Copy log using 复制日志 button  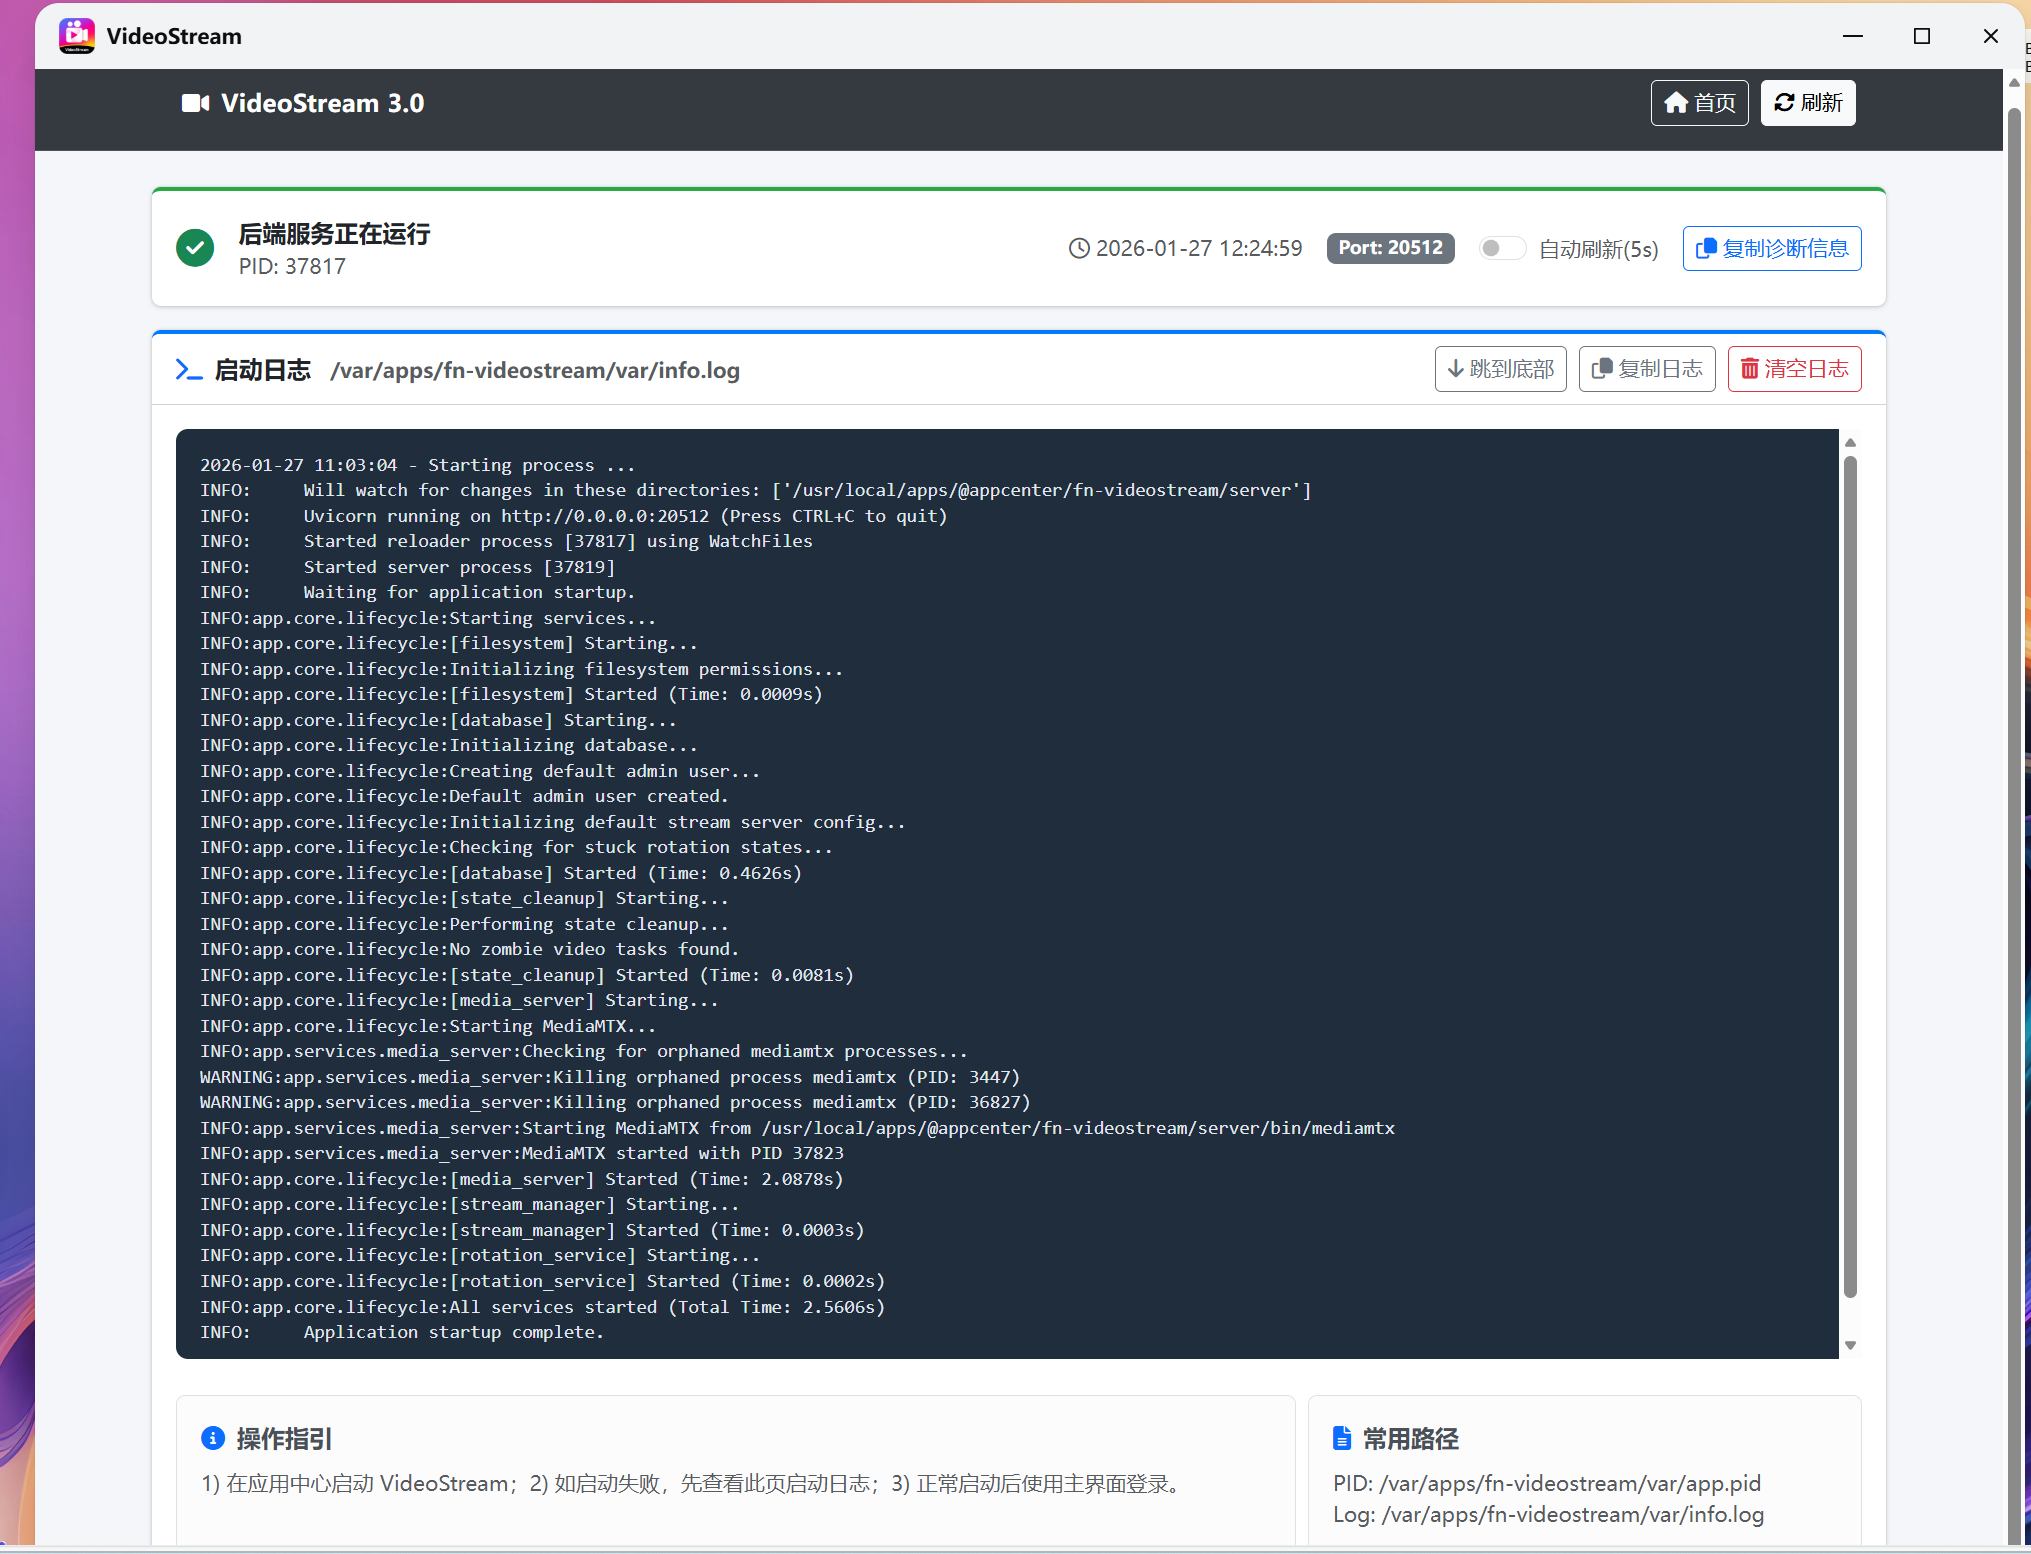(x=1646, y=369)
